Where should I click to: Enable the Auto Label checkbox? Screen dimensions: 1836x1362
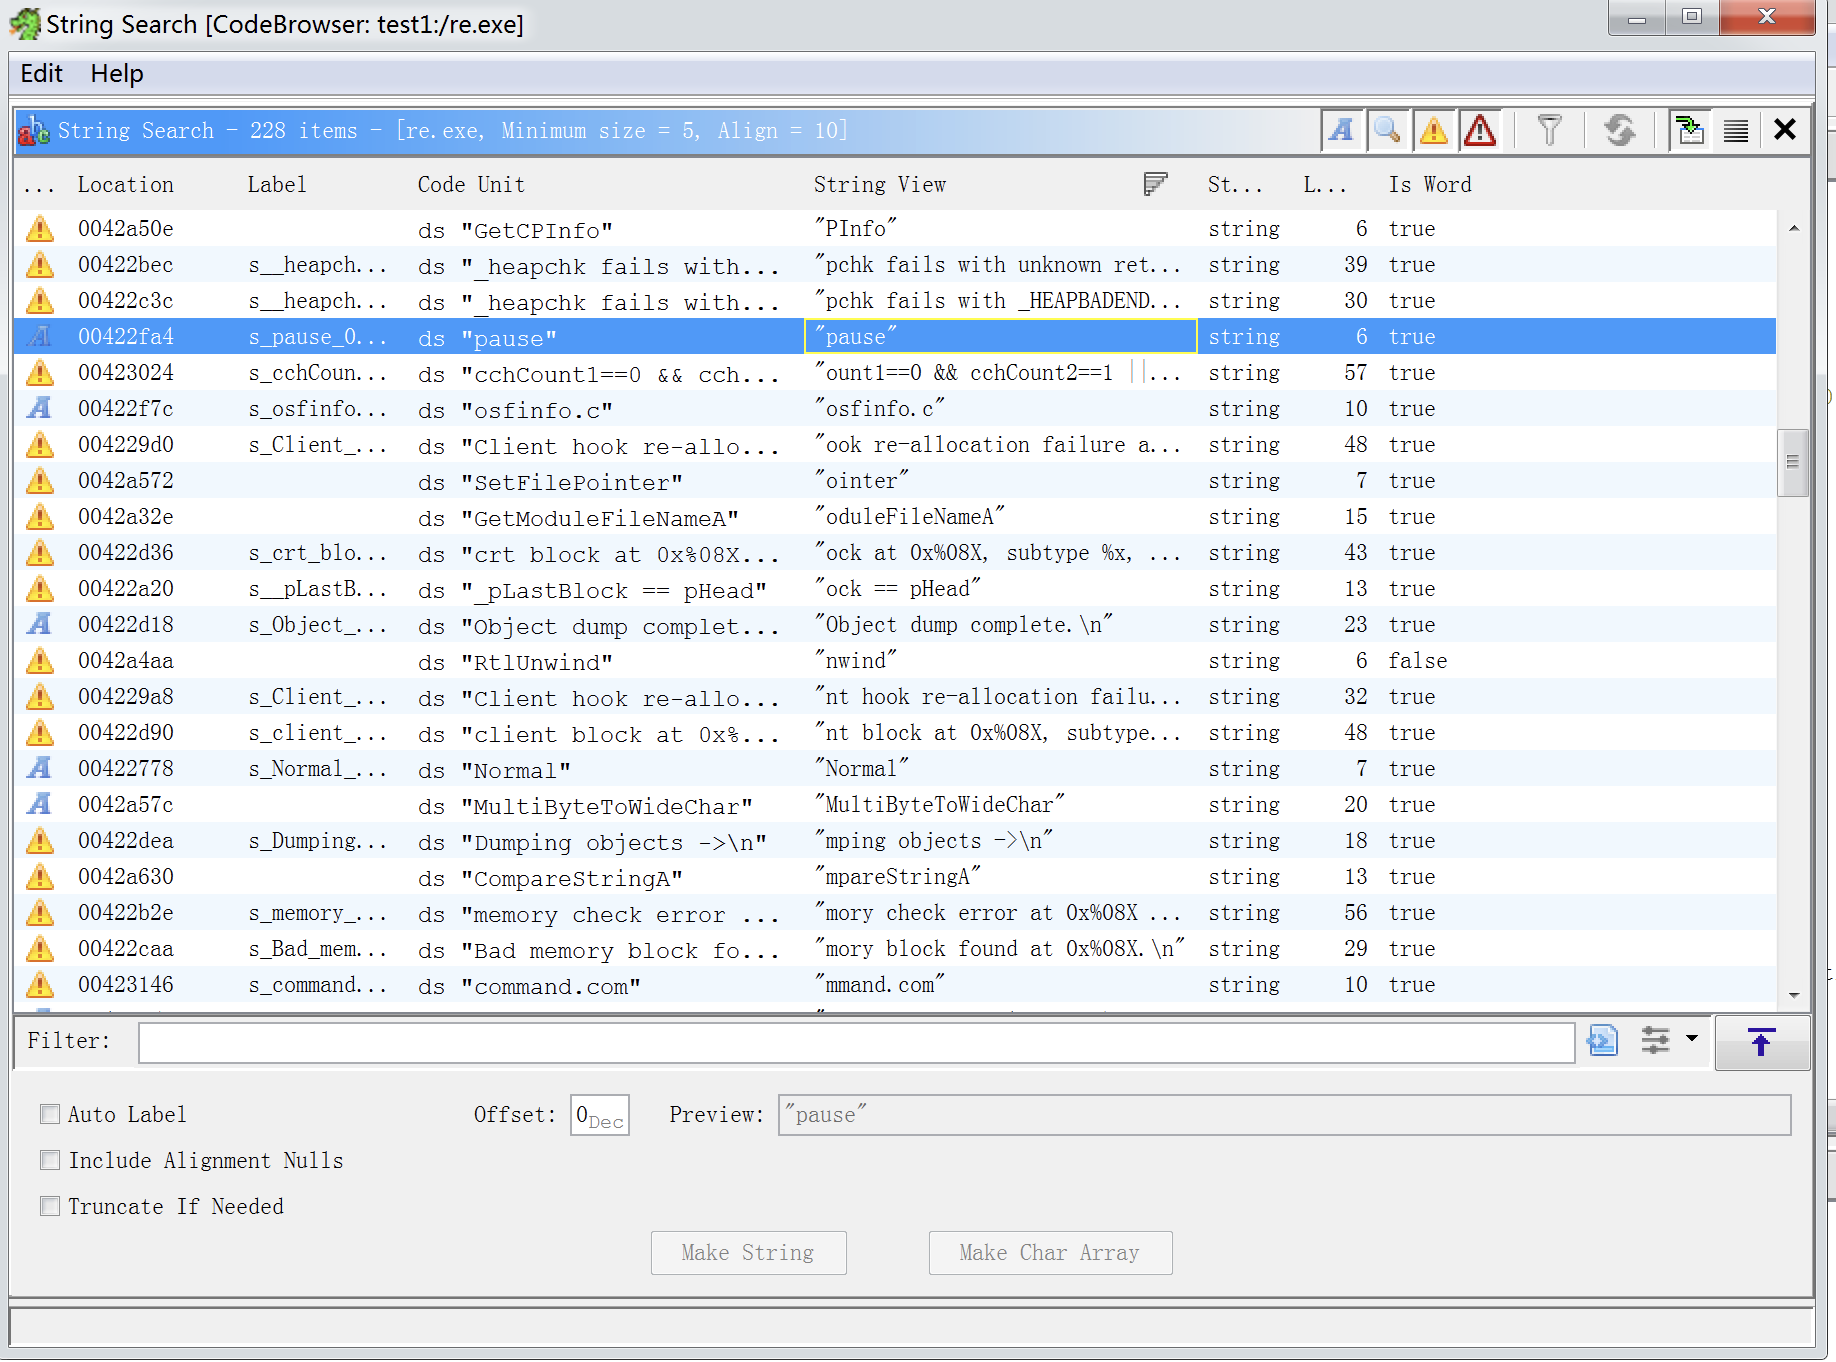(50, 1114)
